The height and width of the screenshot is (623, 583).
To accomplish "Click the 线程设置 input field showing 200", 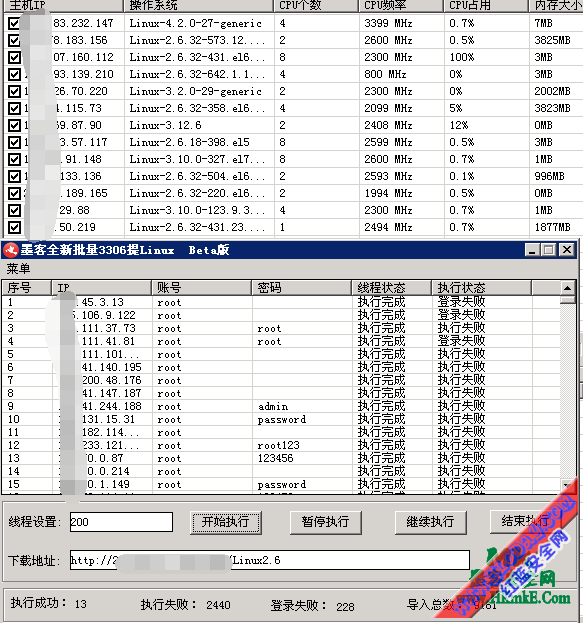I will [x=121, y=522].
